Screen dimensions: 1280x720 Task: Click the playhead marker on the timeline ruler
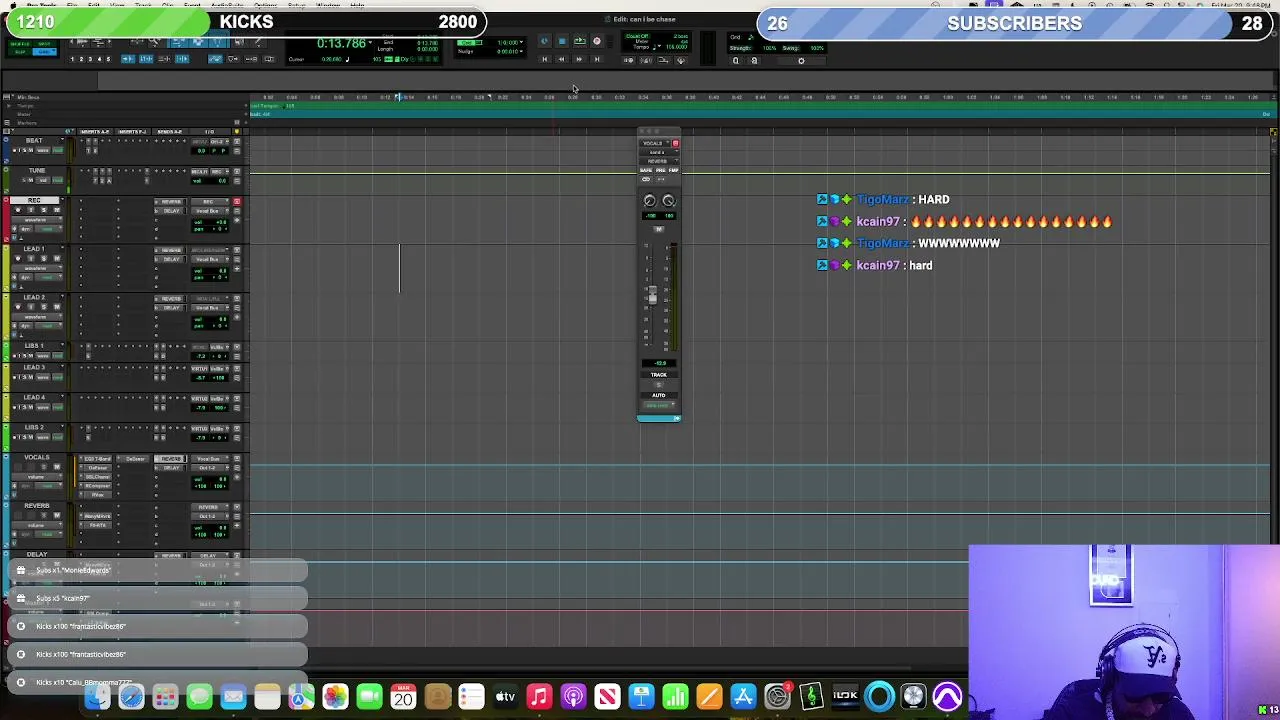click(398, 97)
